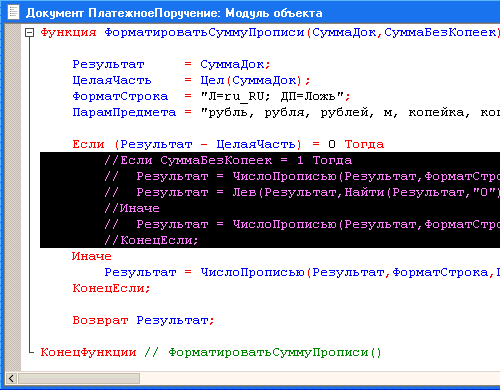Click 'Результат;' in the Возврат line

point(175,320)
